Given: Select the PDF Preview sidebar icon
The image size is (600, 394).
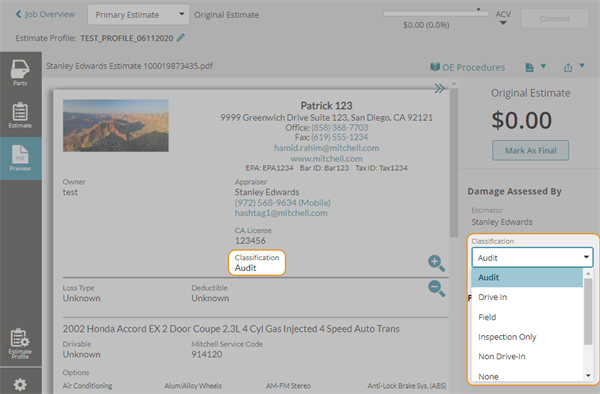Looking at the screenshot, I should pos(20,158).
